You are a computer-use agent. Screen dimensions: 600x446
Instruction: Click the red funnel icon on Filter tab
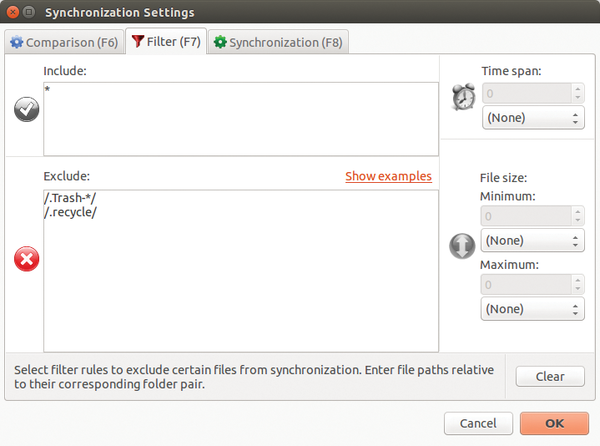pyautogui.click(x=137, y=41)
